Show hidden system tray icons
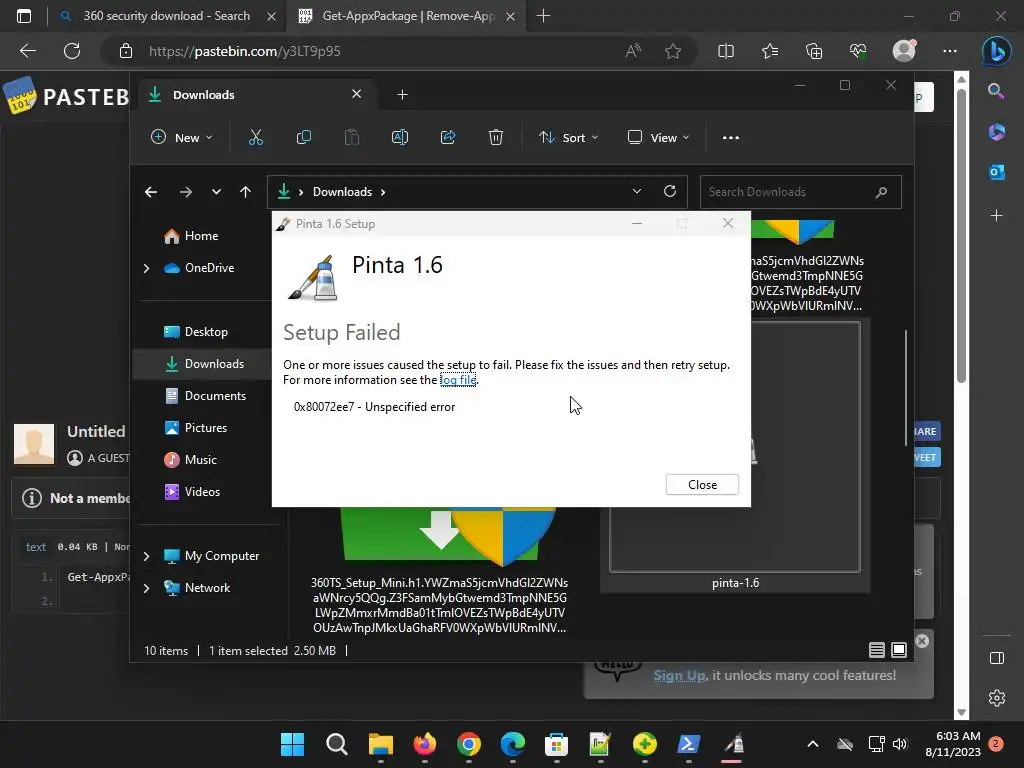 (x=812, y=744)
